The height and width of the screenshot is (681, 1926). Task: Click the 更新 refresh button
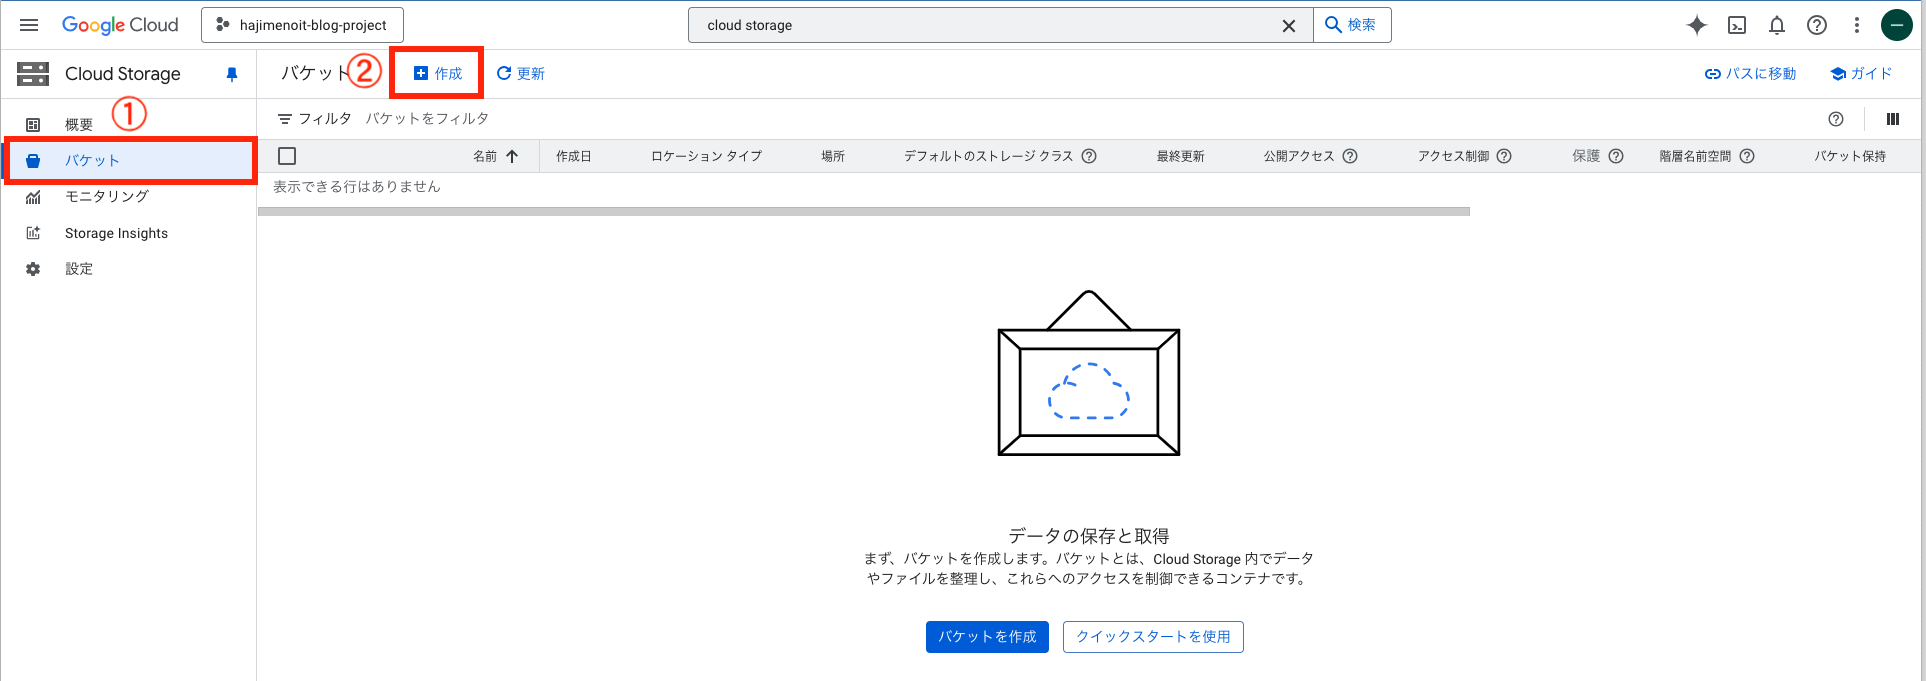point(521,73)
